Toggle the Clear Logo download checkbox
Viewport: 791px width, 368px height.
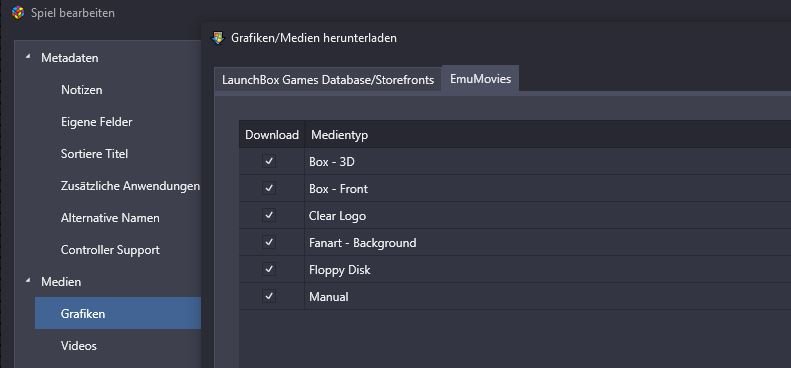tap(269, 216)
